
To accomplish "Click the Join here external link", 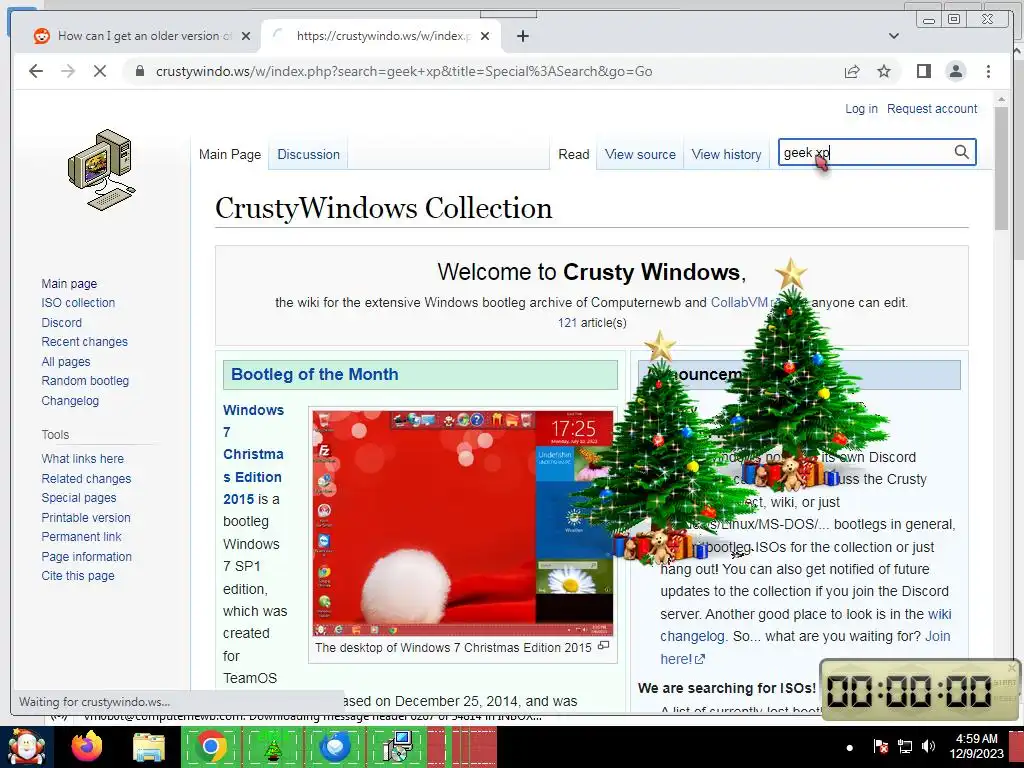I will tap(806, 647).
